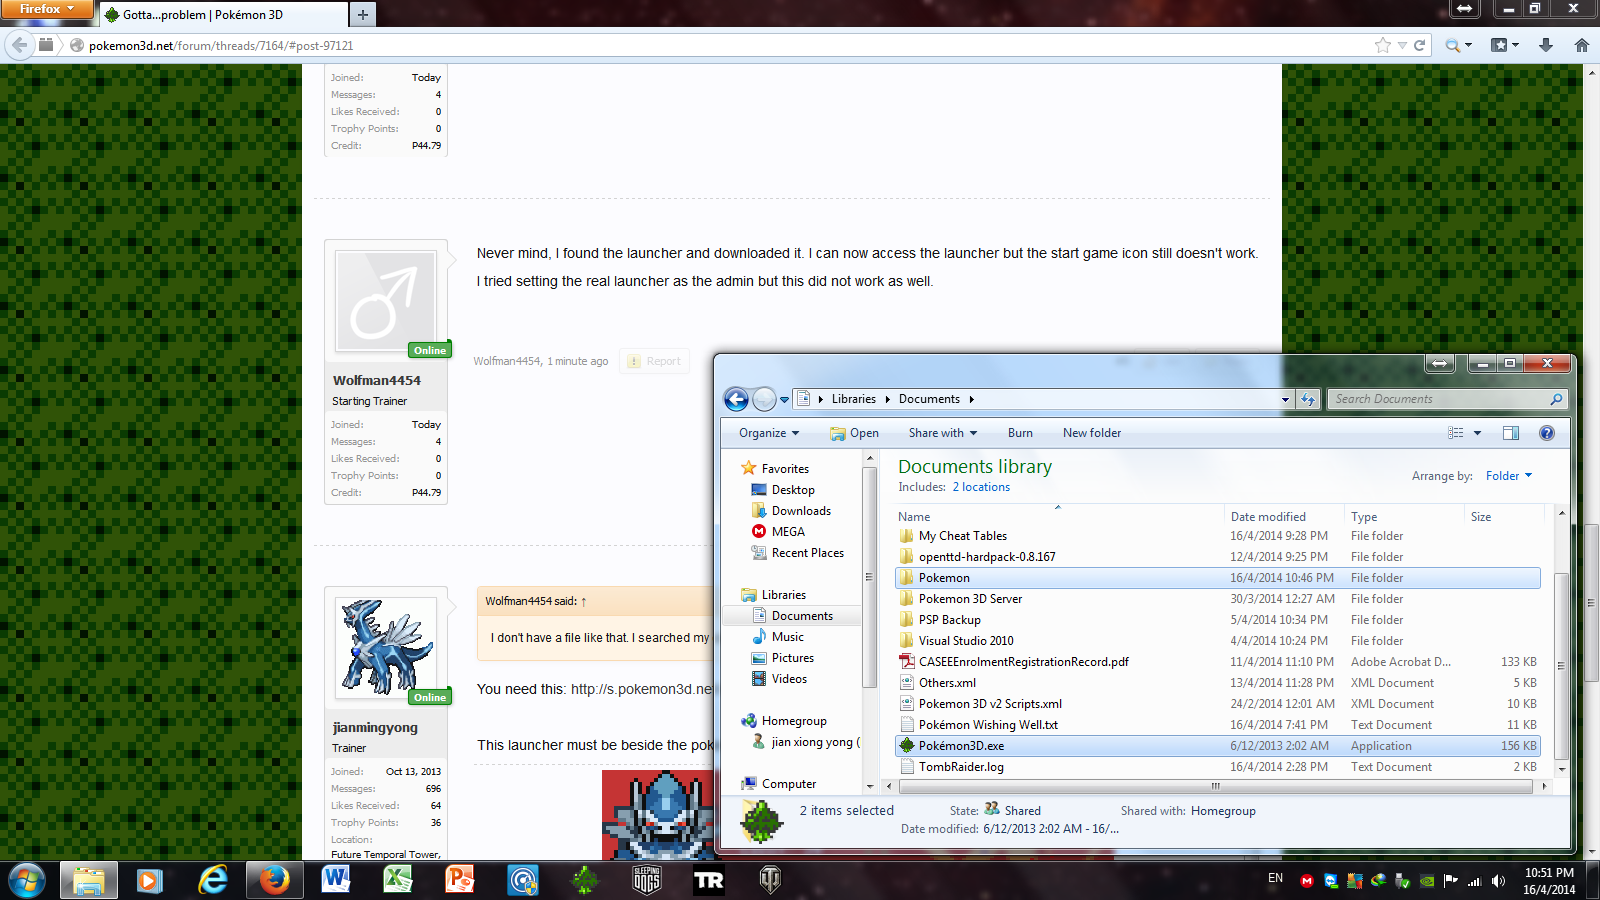Viewport: 1600px width, 900px height.
Task: Go back in Explorer's Documents window
Action: (736, 399)
